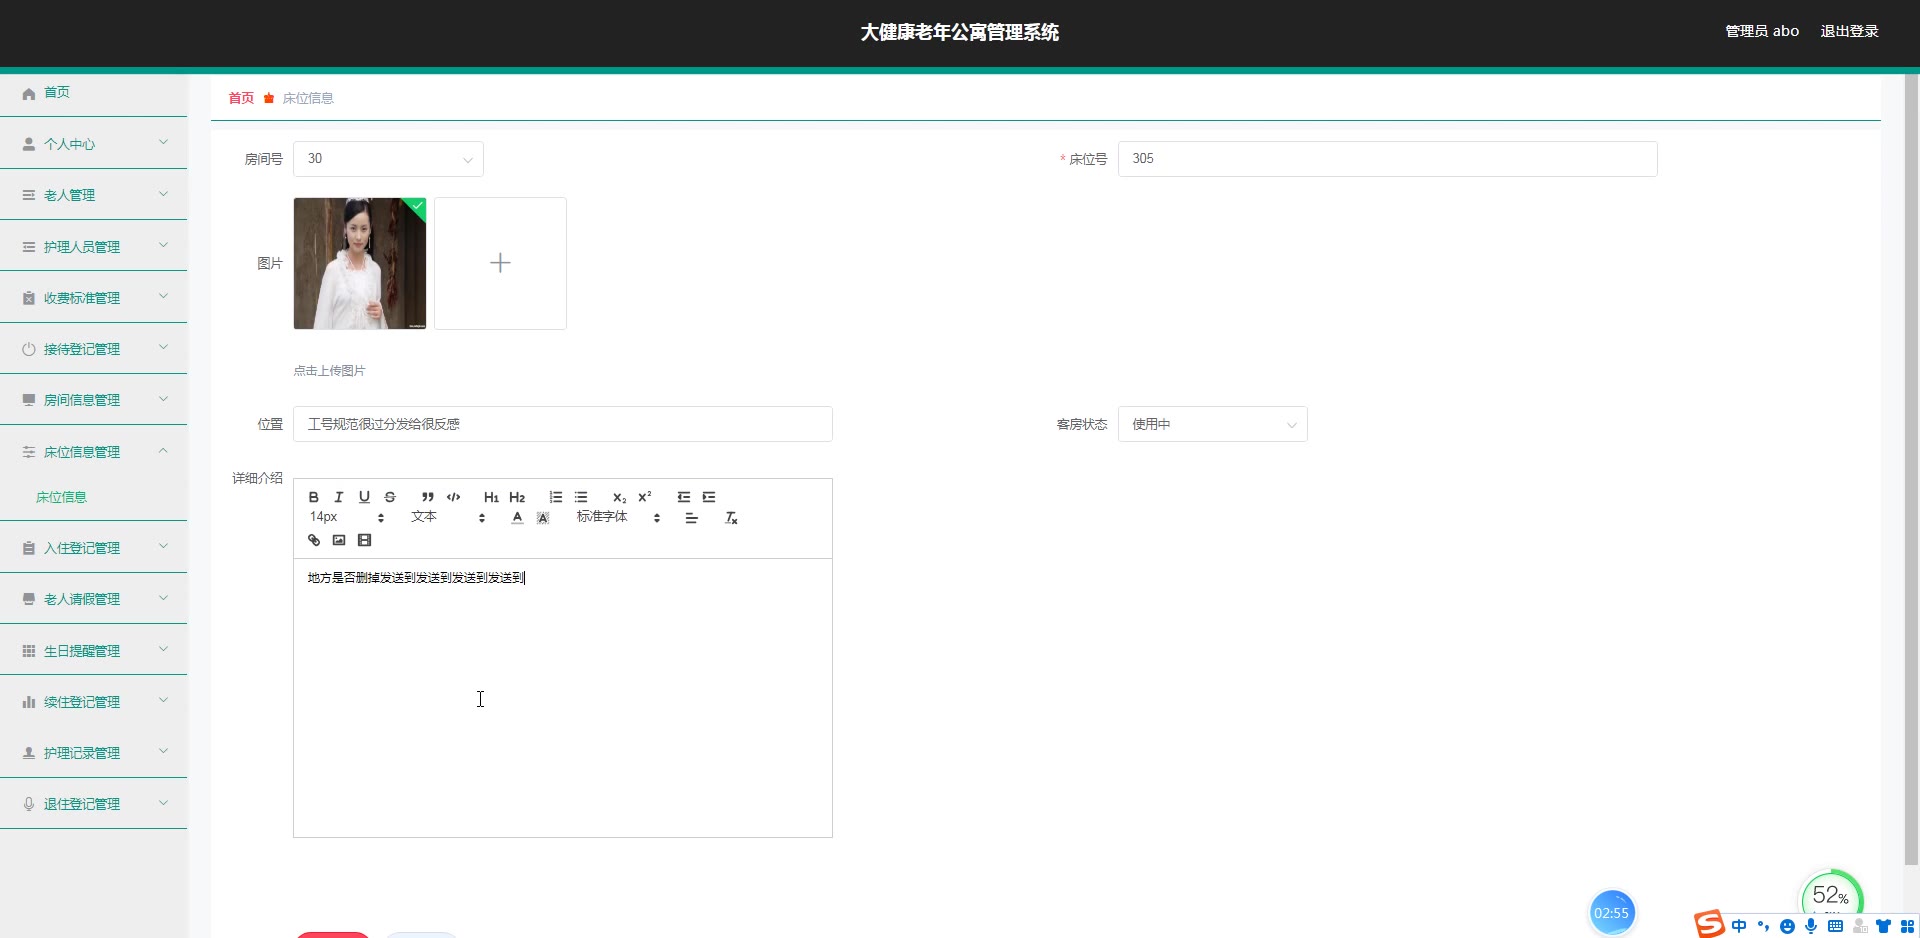Image resolution: width=1920 pixels, height=938 pixels.
Task: Expand the 个人中心 menu
Action: [x=93, y=144]
